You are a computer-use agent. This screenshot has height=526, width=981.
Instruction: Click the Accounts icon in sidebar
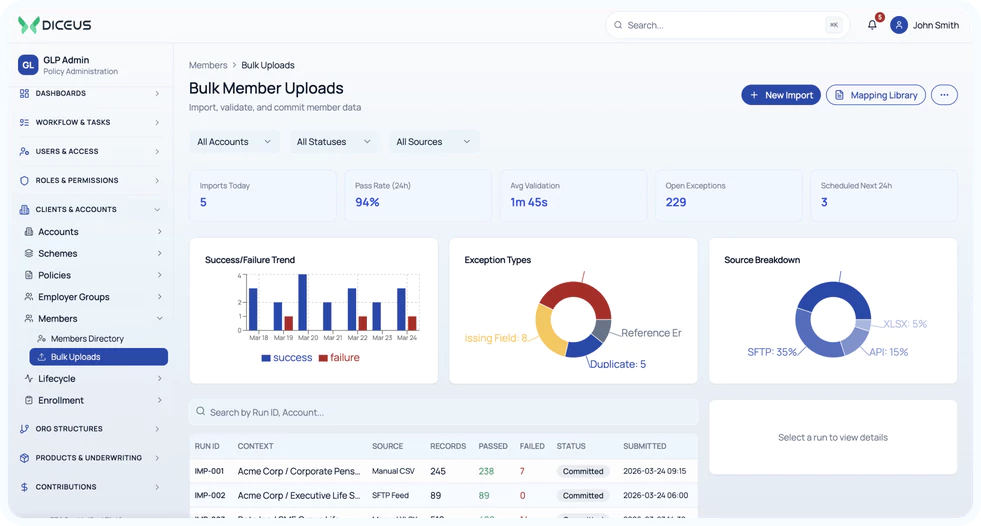point(29,231)
